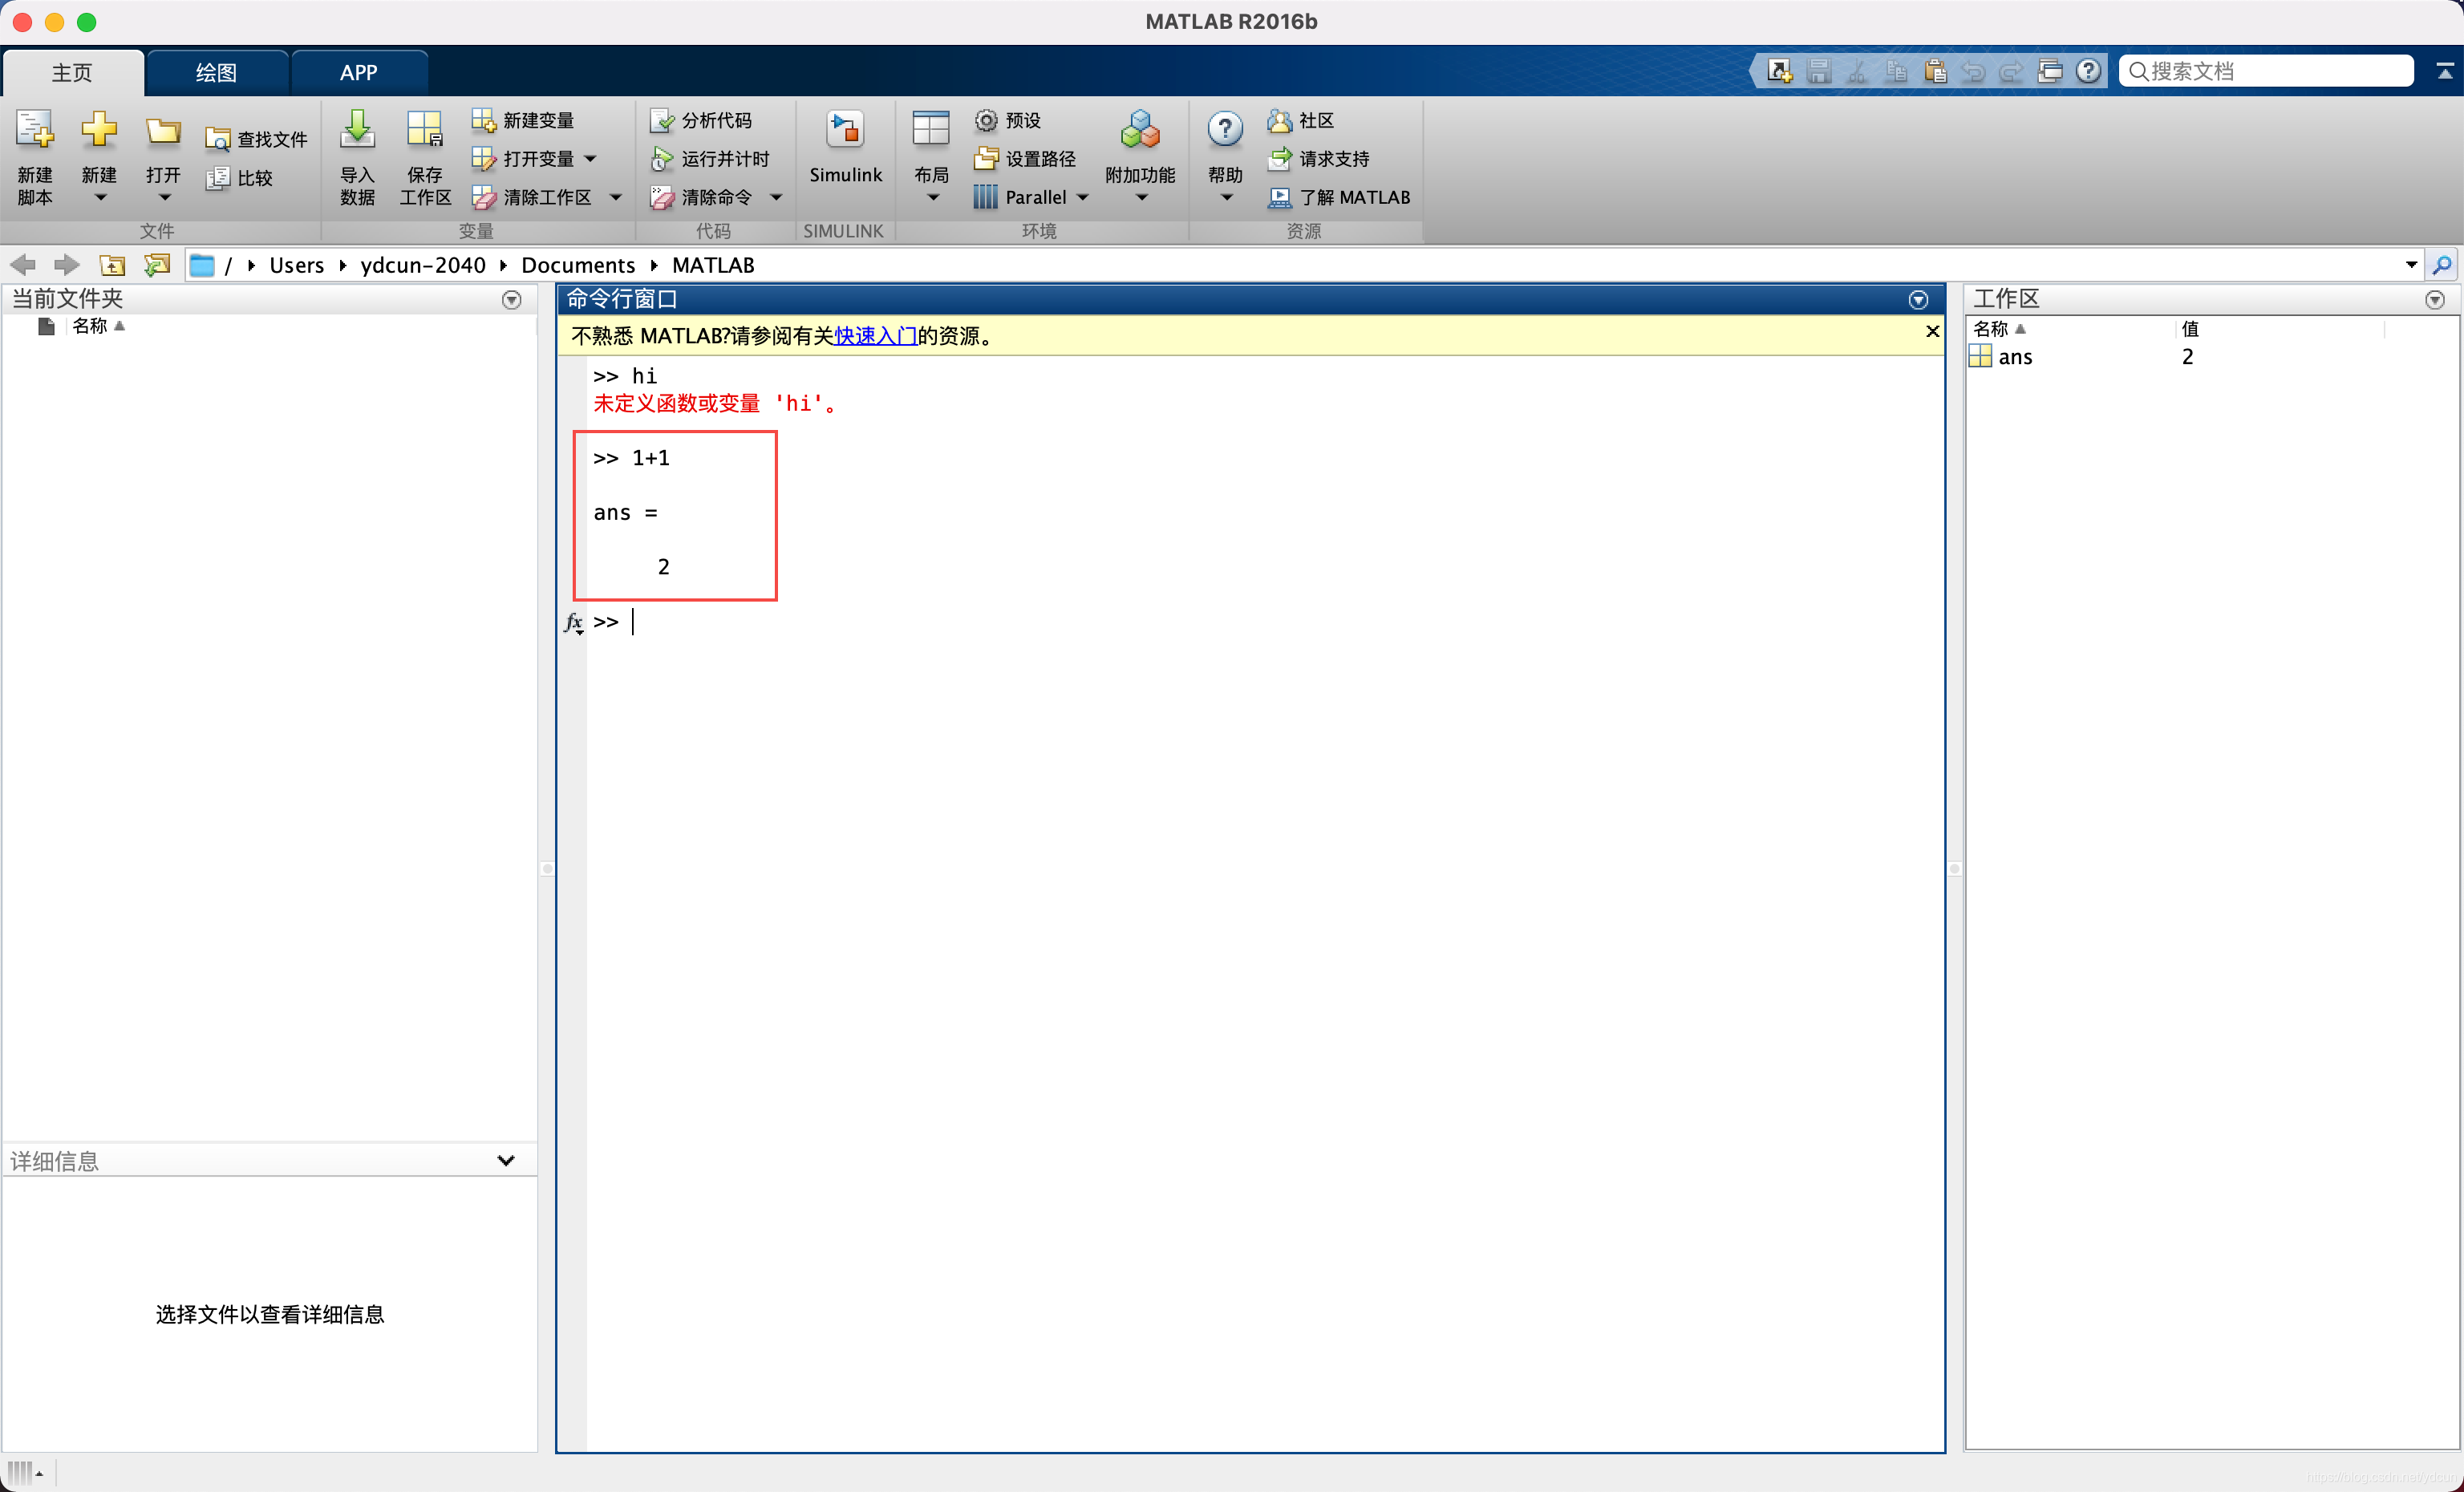Open Community (社区)

[x=1300, y=120]
